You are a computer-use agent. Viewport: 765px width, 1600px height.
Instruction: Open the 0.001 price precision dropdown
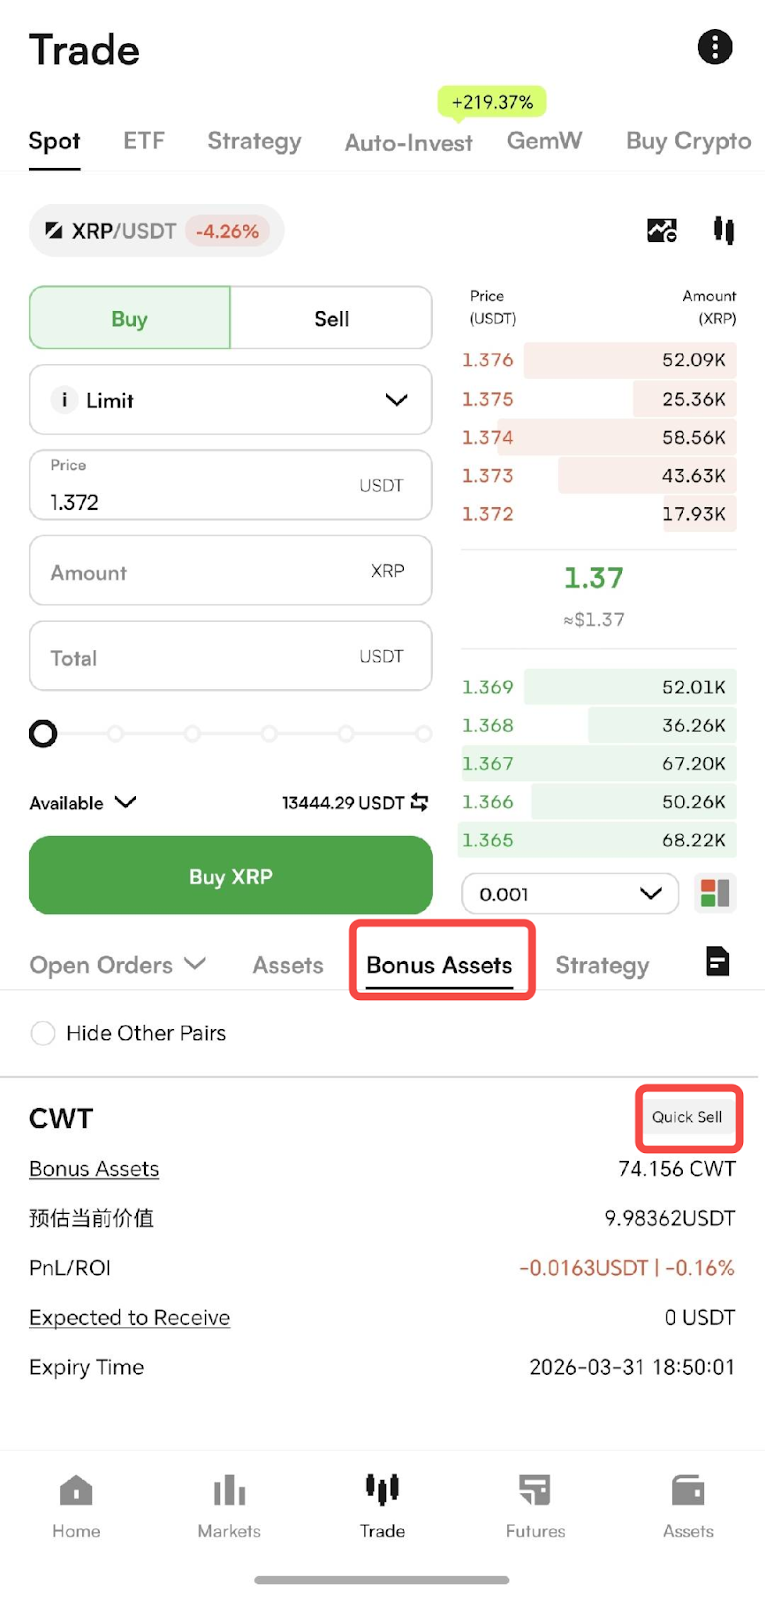click(x=570, y=893)
